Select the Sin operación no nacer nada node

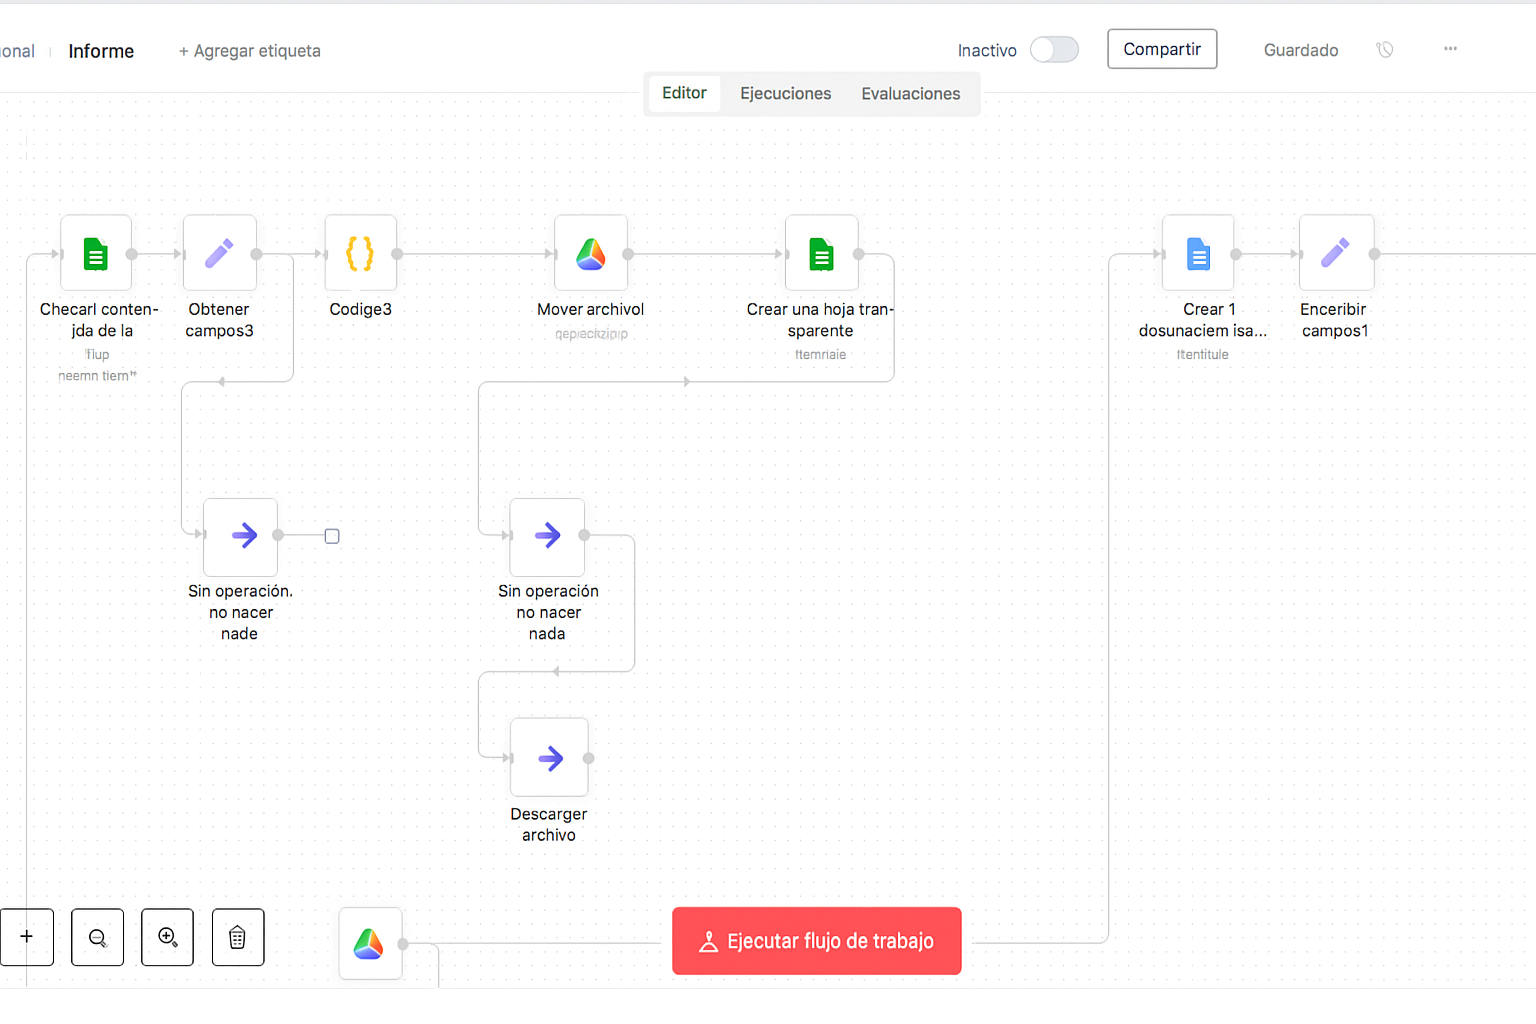click(547, 536)
